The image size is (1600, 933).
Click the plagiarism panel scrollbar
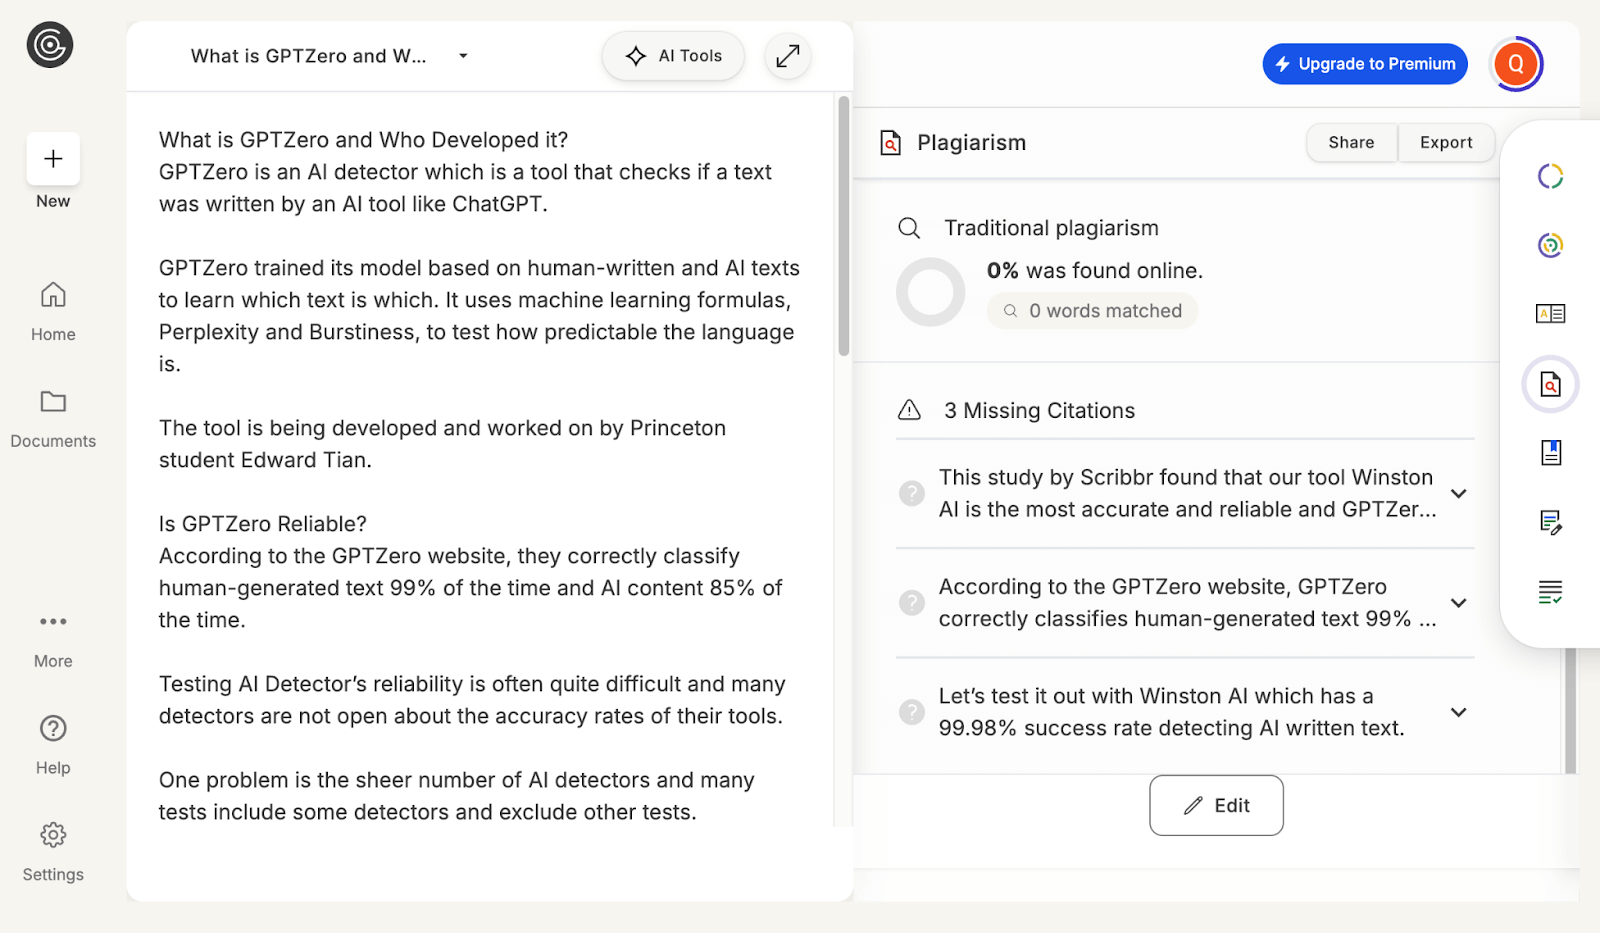coord(1570,710)
